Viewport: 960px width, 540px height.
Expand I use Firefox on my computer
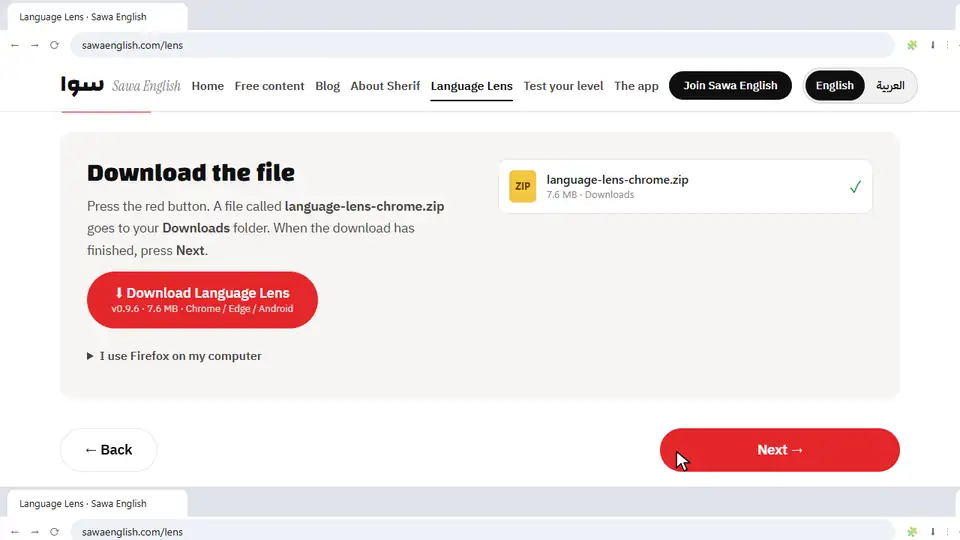pyautogui.click(x=174, y=356)
